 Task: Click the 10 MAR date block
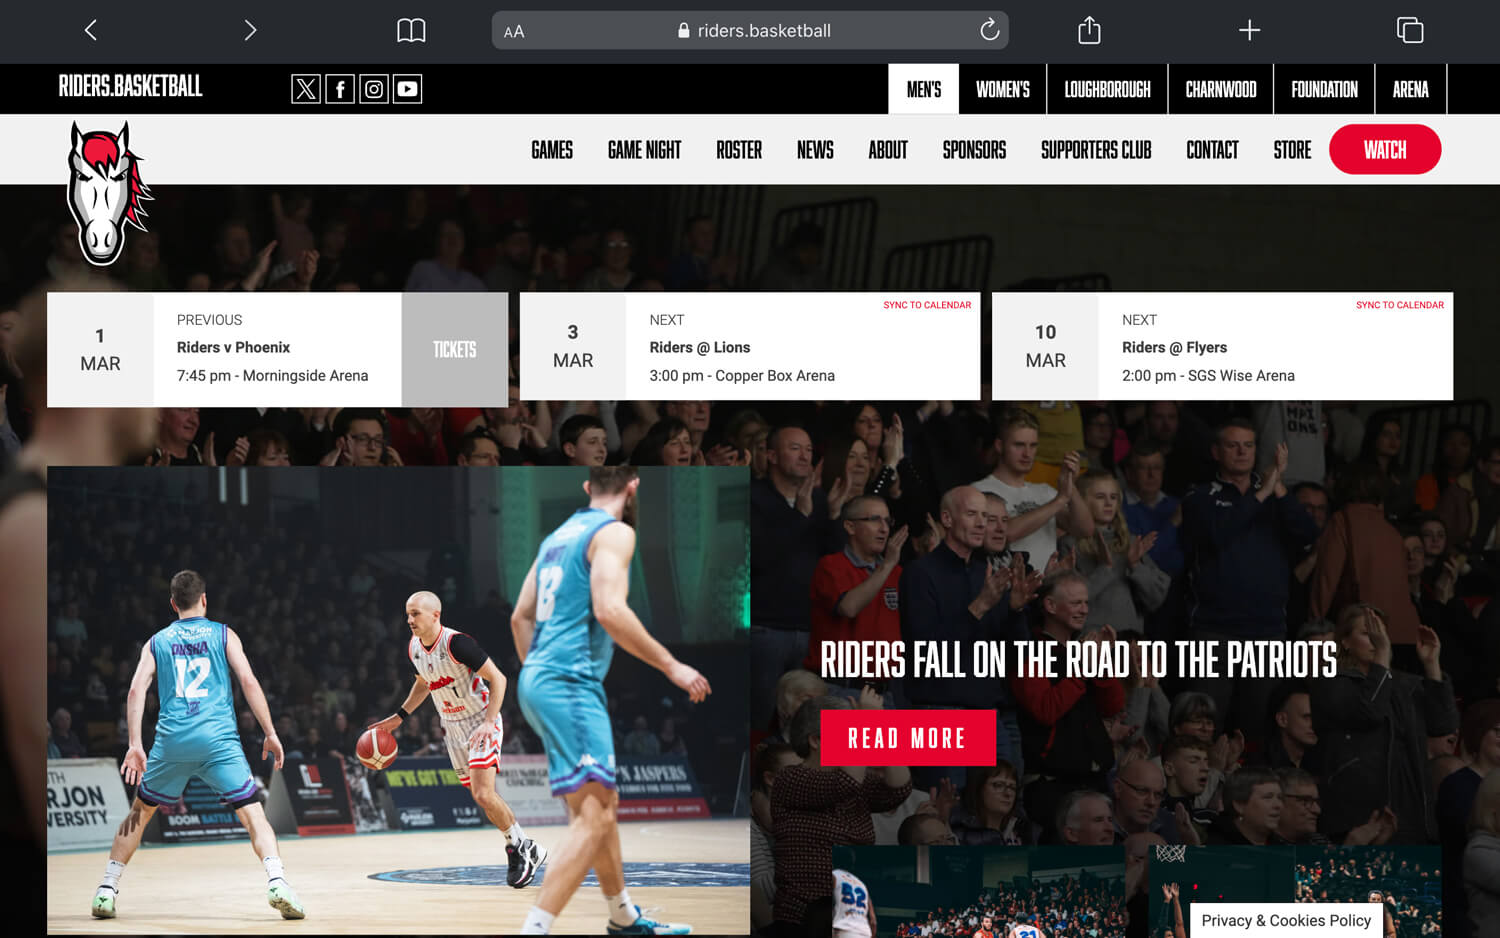coord(1045,346)
